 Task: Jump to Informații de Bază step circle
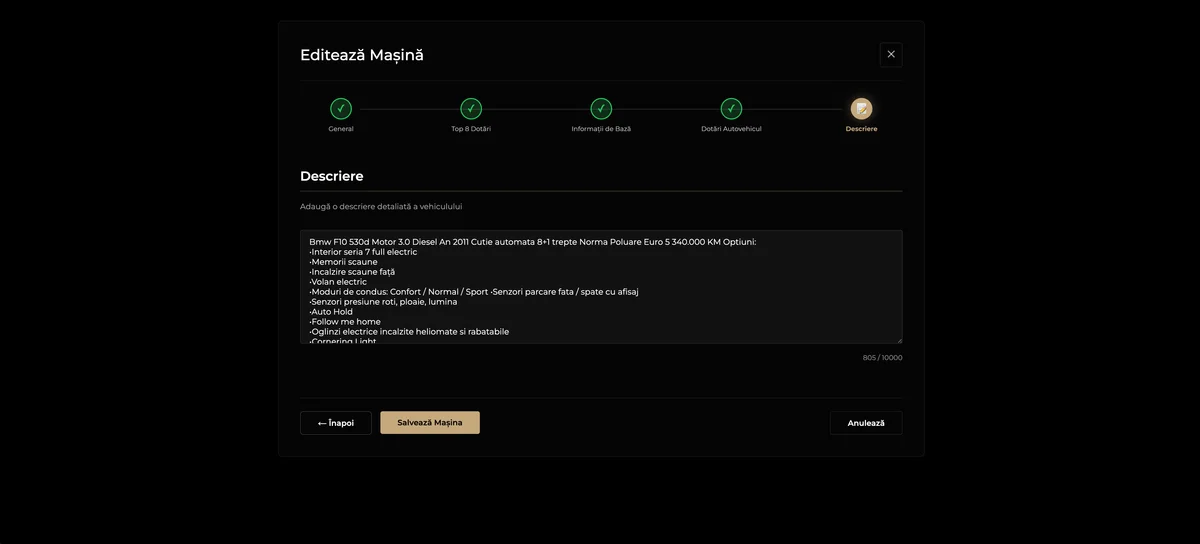pos(601,109)
